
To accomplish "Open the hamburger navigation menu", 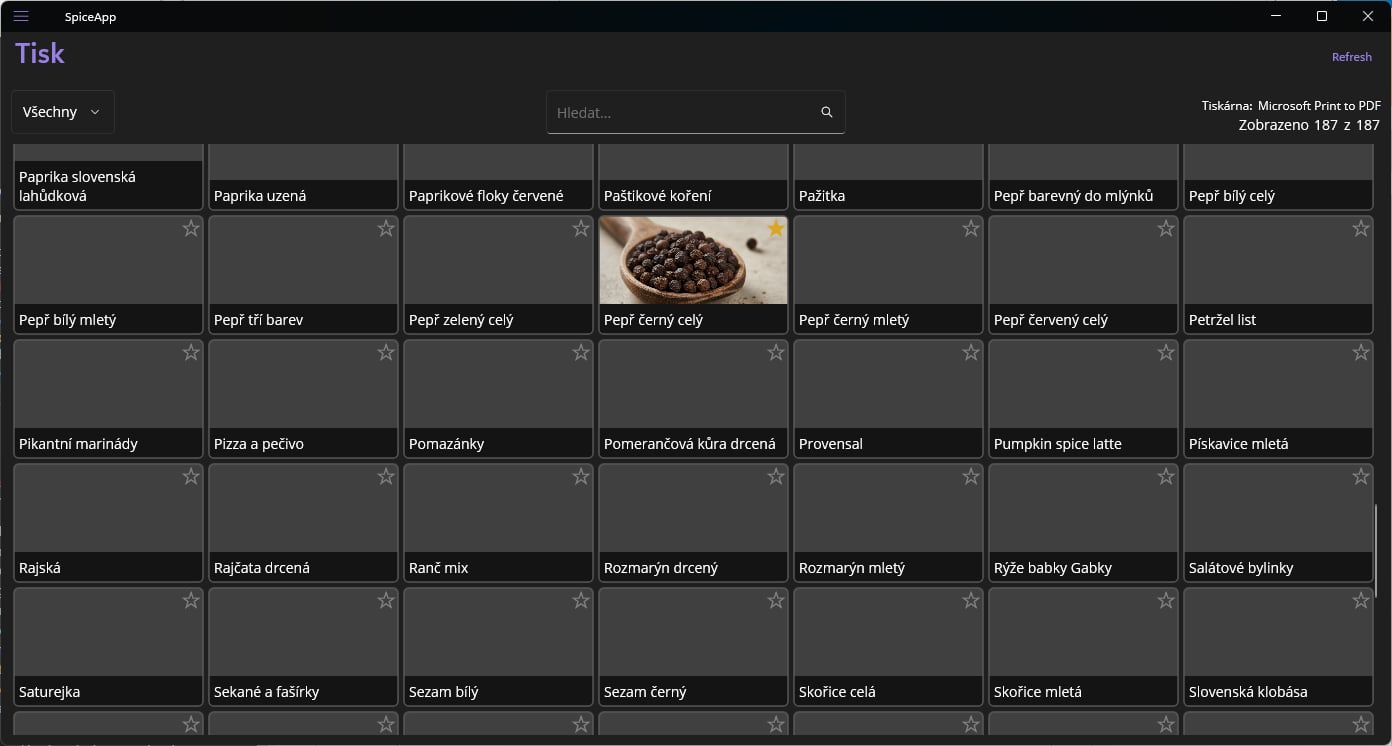I will [21, 16].
